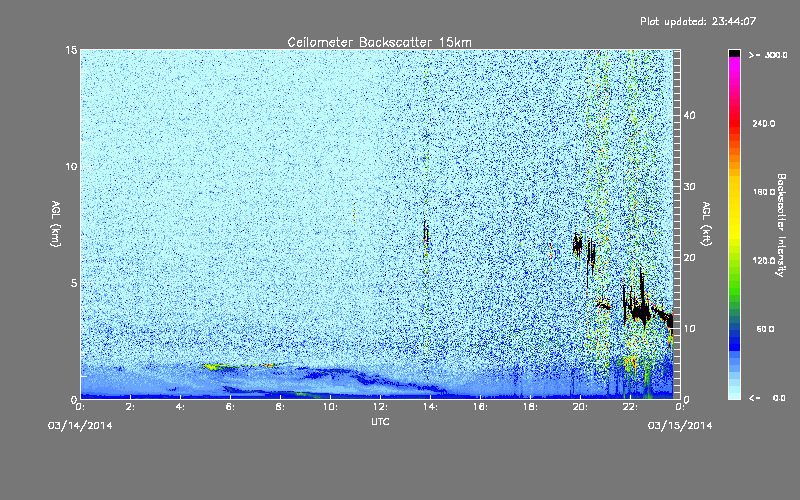Click the colorbar value 120.0
Screen dimensions: 800x500
pyautogui.click(x=764, y=260)
